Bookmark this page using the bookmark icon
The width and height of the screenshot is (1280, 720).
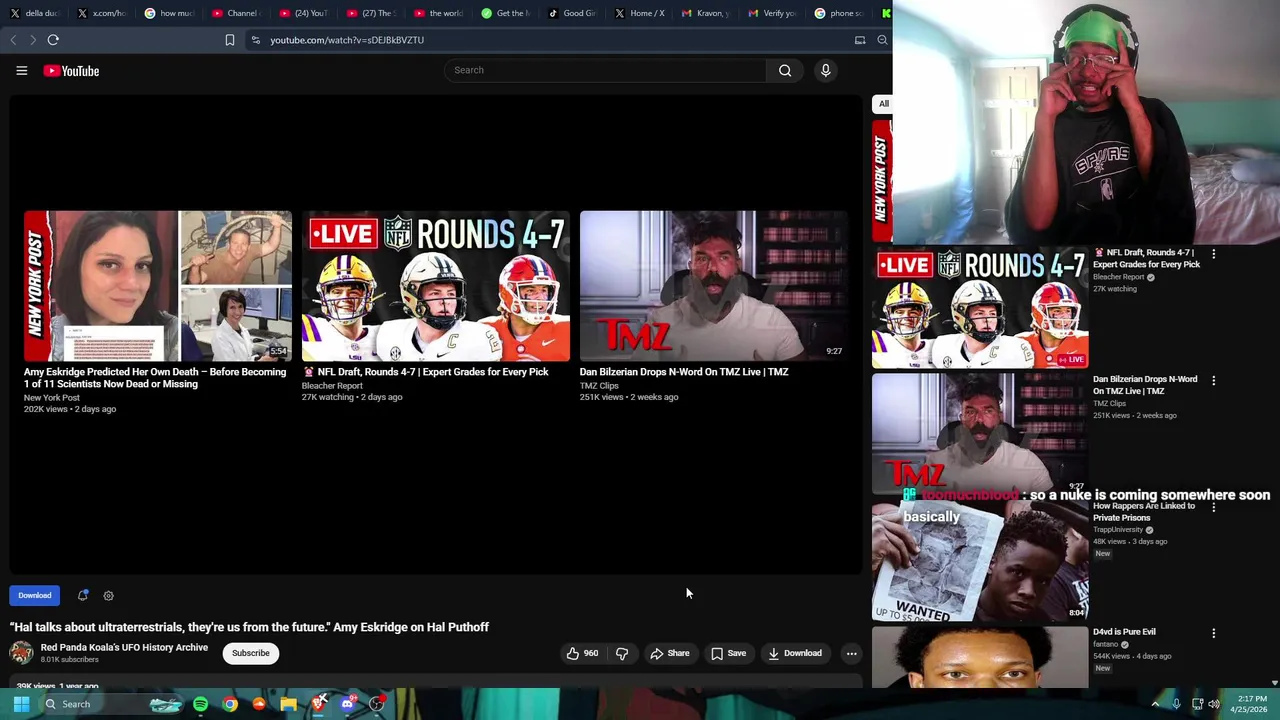tap(229, 40)
